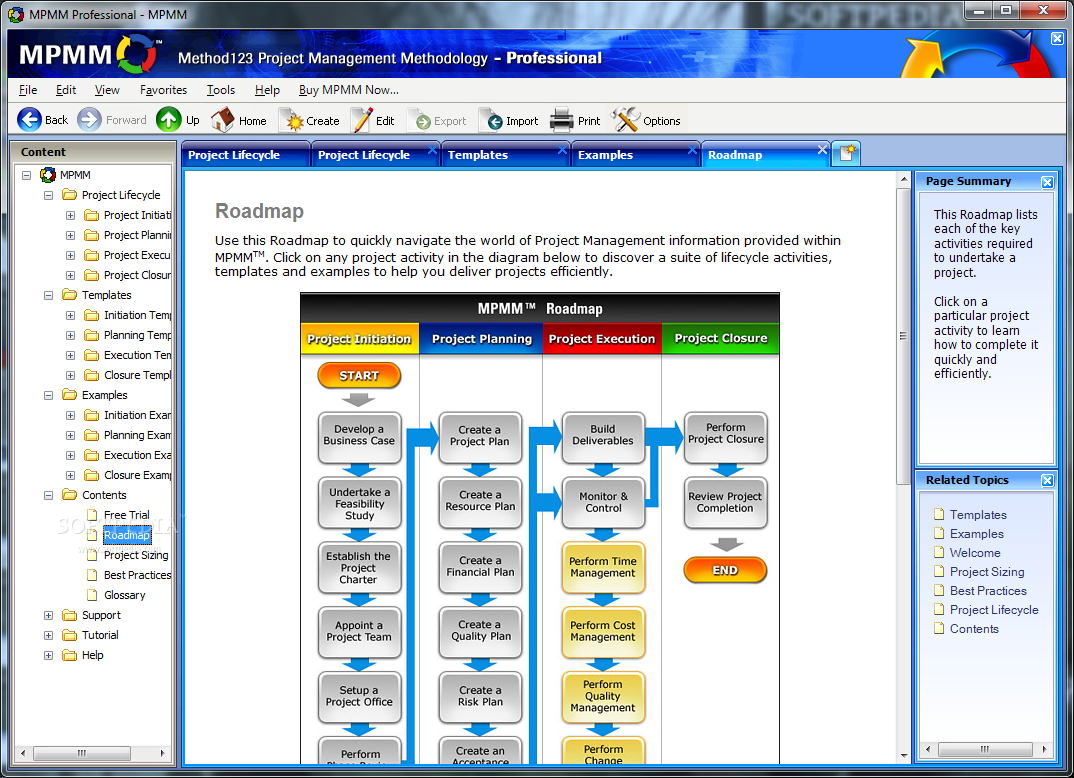Click Contents page icon in Related Topics
The width and height of the screenshot is (1074, 778).
click(939, 629)
